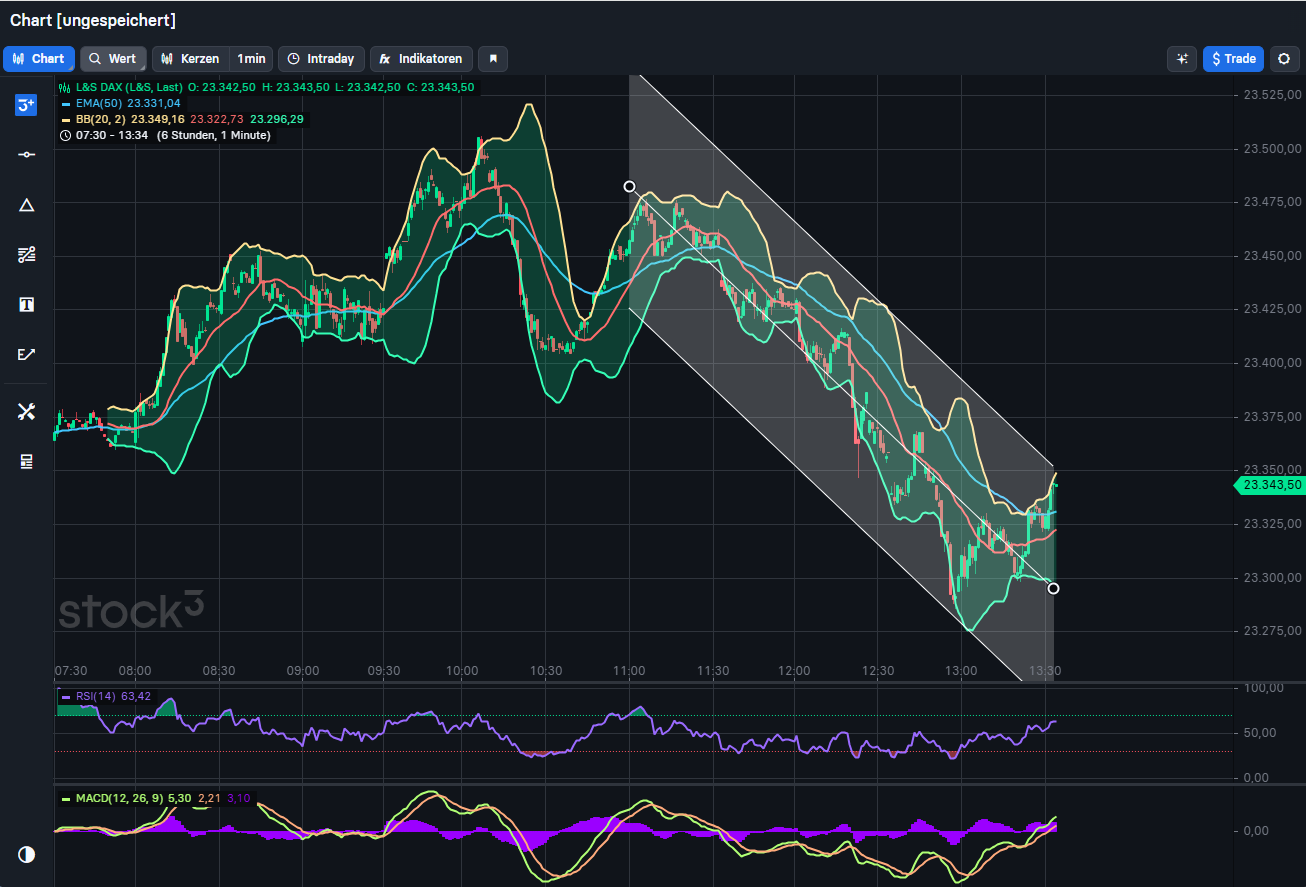Open the Chart type menu button
Image resolution: width=1306 pixels, height=887 pixels.
[x=39, y=59]
